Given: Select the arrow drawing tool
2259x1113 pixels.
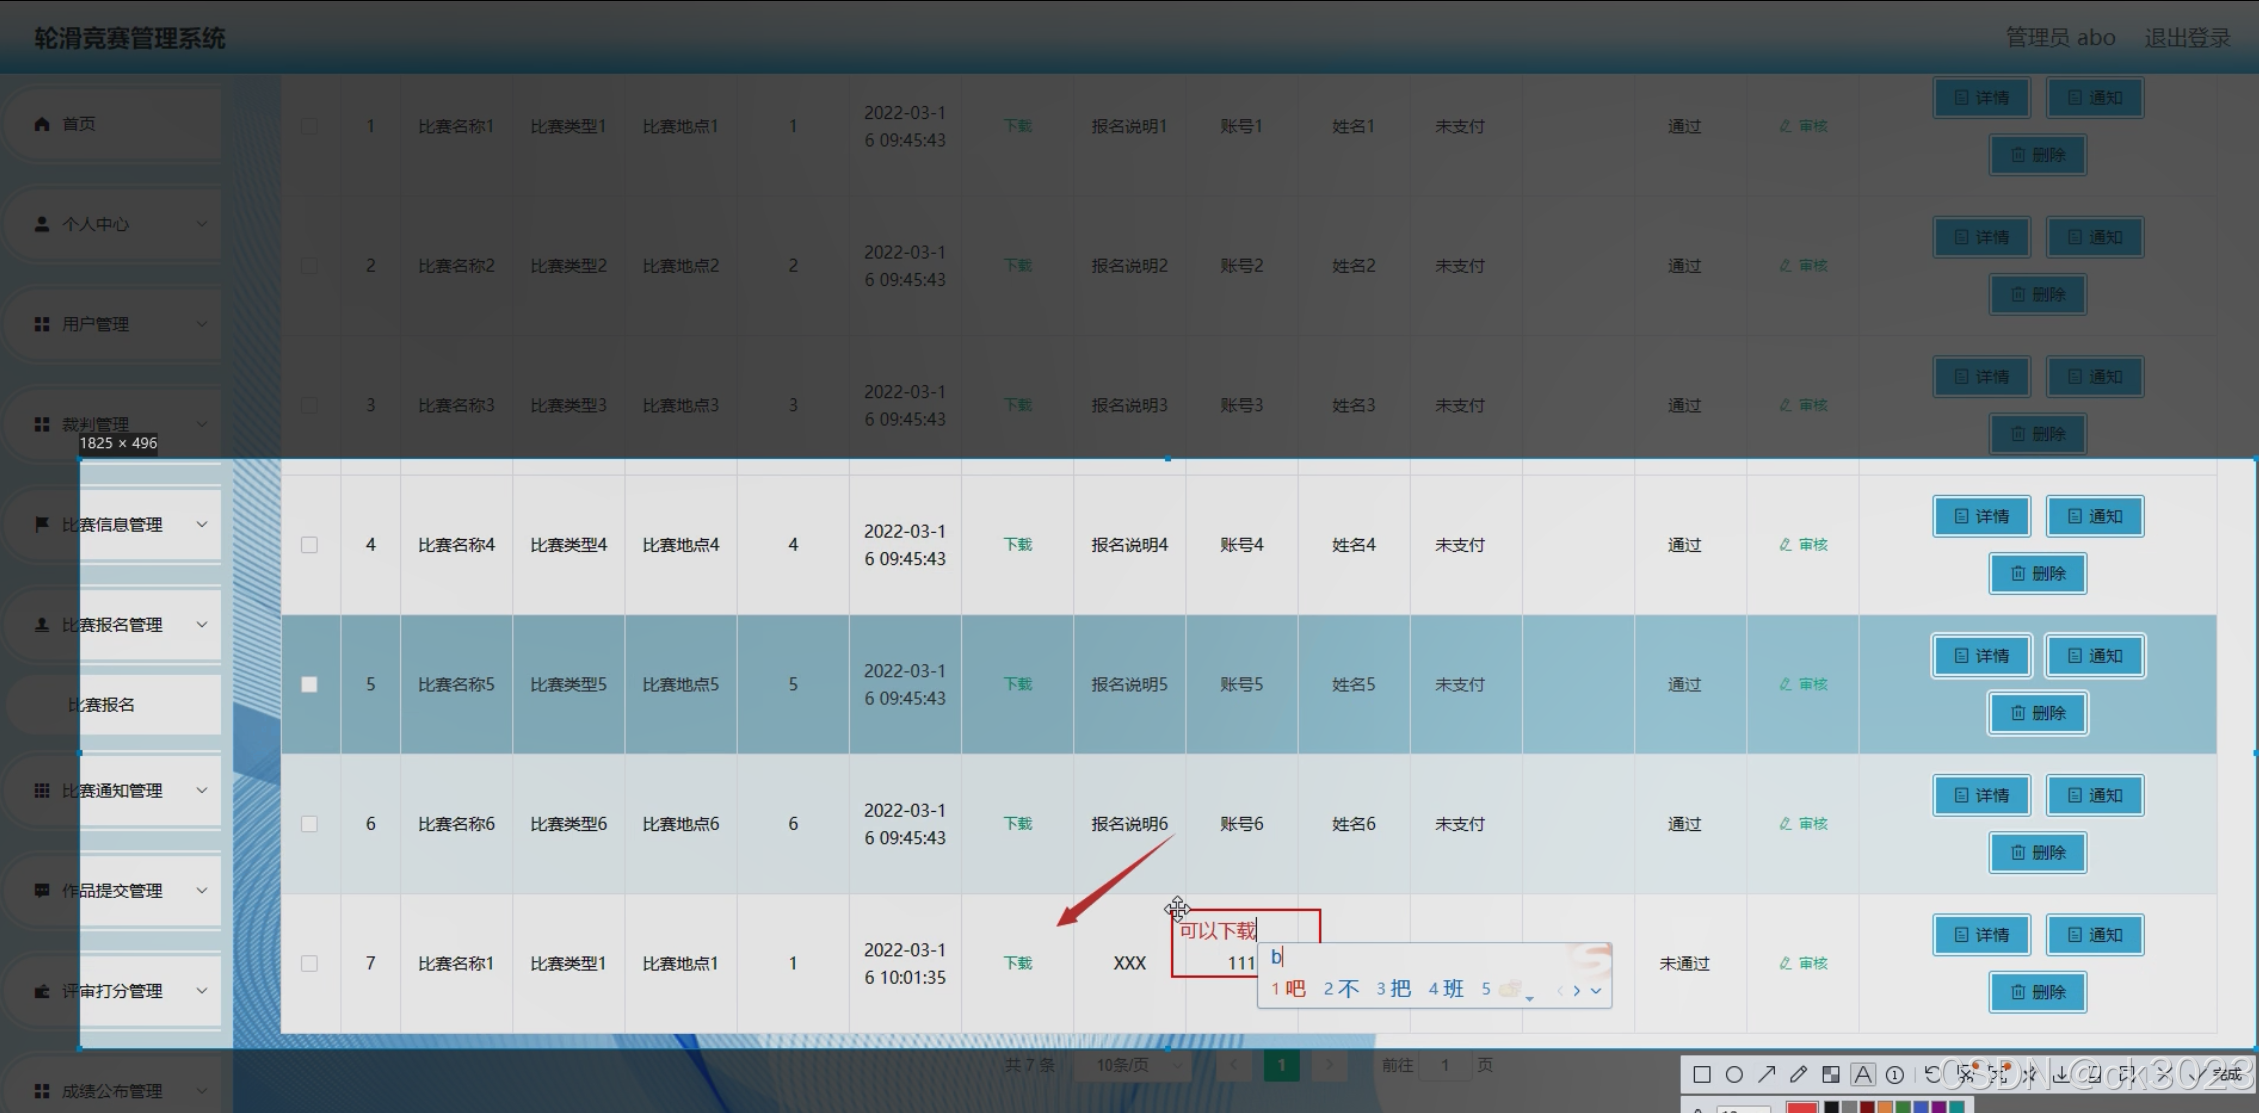Looking at the screenshot, I should click(1767, 1075).
